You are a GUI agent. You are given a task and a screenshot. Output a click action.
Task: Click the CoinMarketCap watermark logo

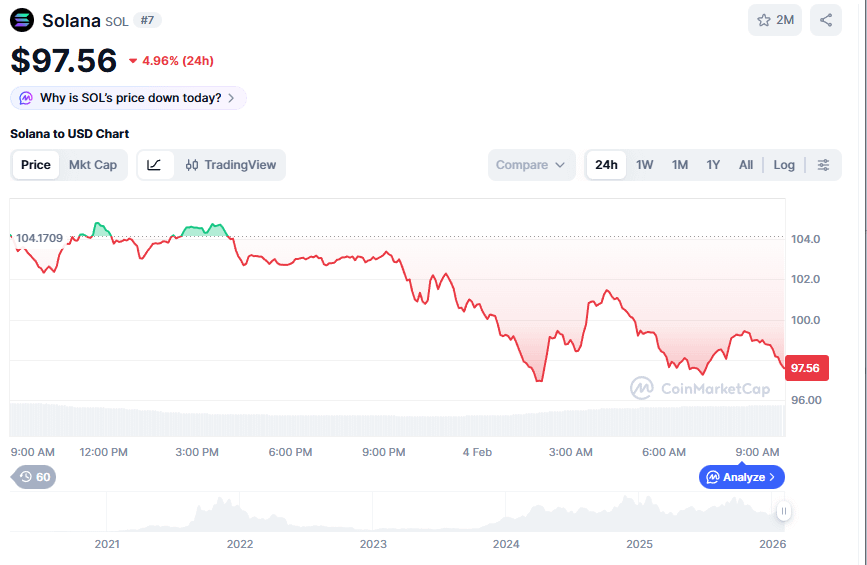tap(700, 388)
